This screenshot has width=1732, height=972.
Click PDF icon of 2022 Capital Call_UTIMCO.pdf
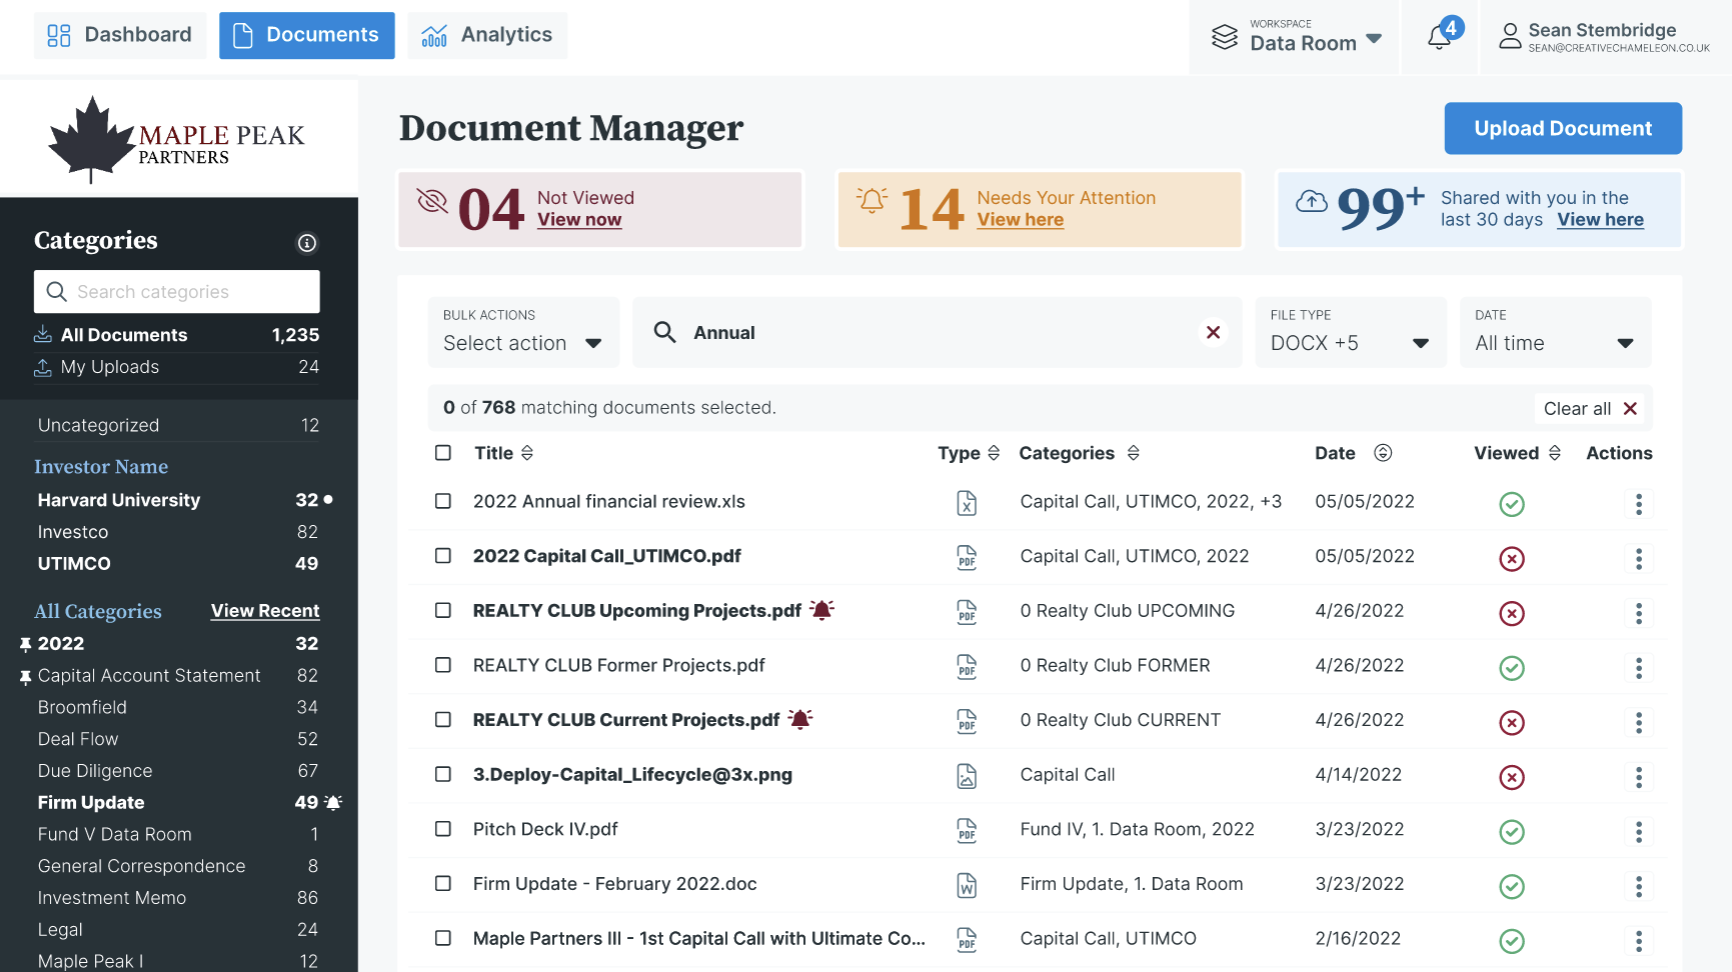click(x=966, y=558)
